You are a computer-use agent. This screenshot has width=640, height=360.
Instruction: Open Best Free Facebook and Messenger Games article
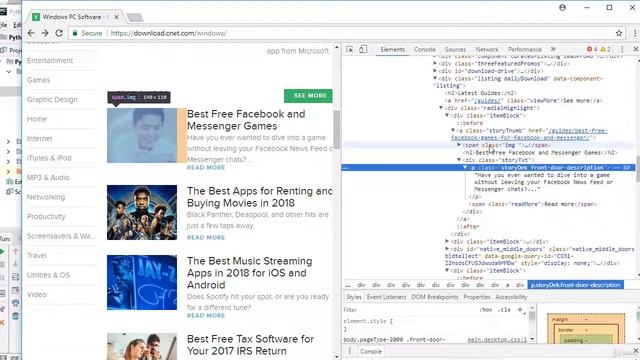coord(246,120)
